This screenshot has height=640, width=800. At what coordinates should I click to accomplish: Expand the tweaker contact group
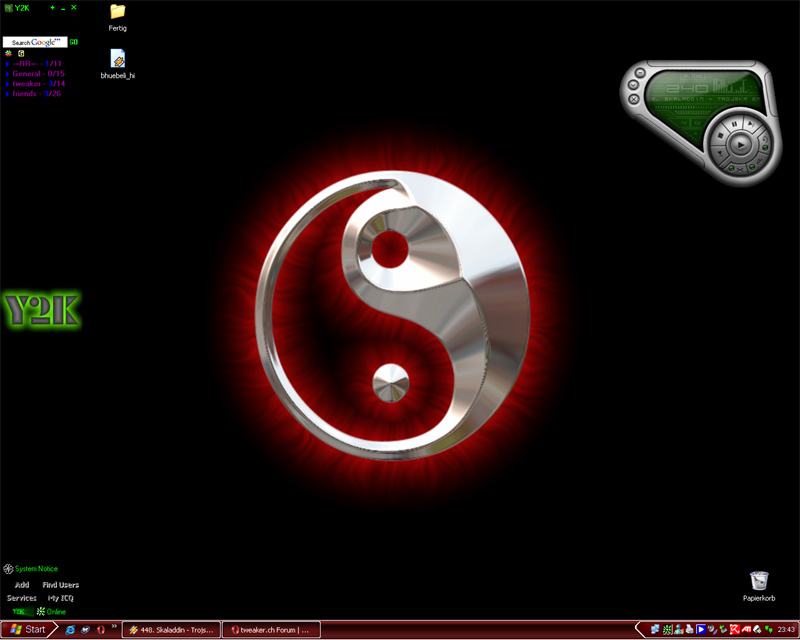(x=7, y=84)
